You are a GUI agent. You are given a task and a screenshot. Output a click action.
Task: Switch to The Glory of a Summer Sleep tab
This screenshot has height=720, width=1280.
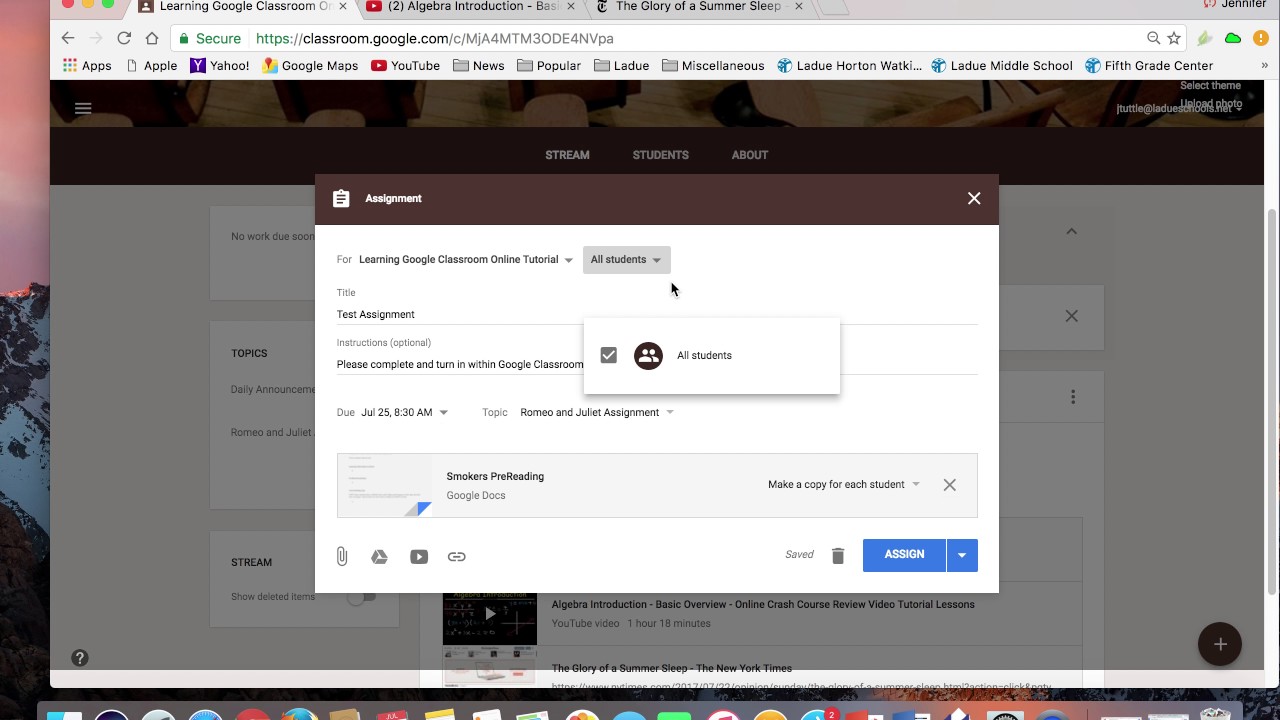[700, 7]
